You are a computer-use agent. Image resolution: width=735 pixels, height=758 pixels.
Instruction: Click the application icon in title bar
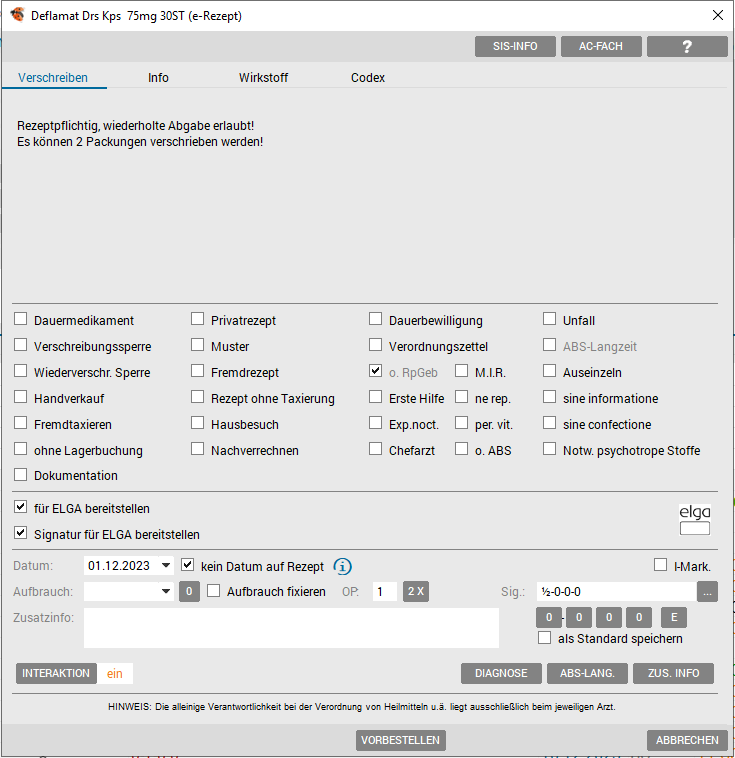click(x=17, y=15)
